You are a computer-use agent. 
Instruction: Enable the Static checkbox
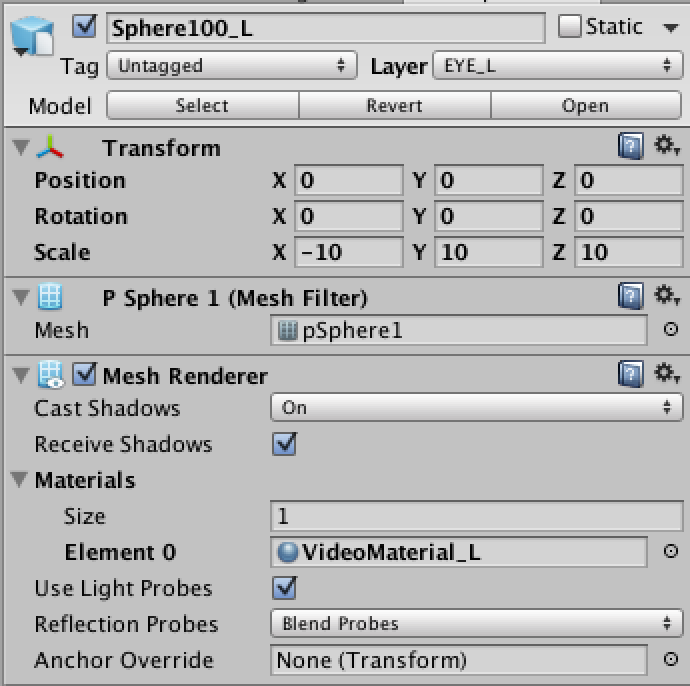point(569,26)
